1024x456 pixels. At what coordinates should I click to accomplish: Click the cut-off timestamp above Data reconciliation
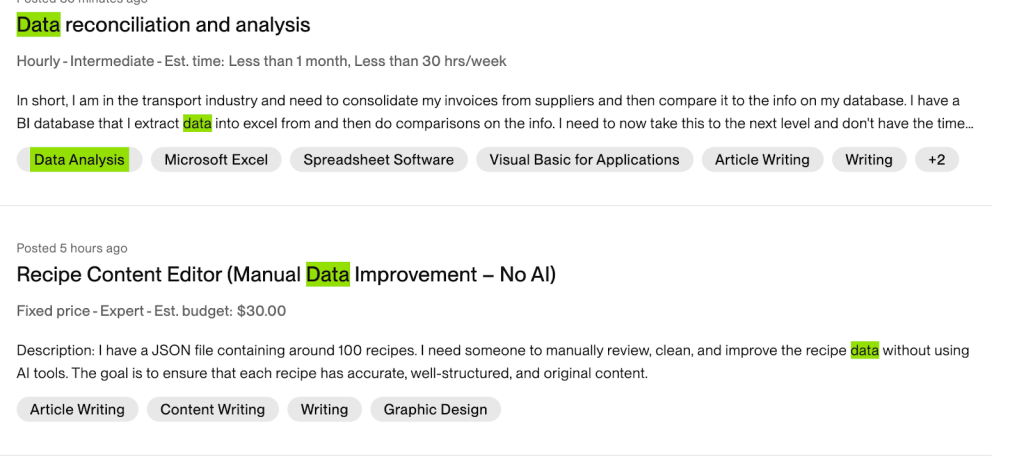pos(82,3)
